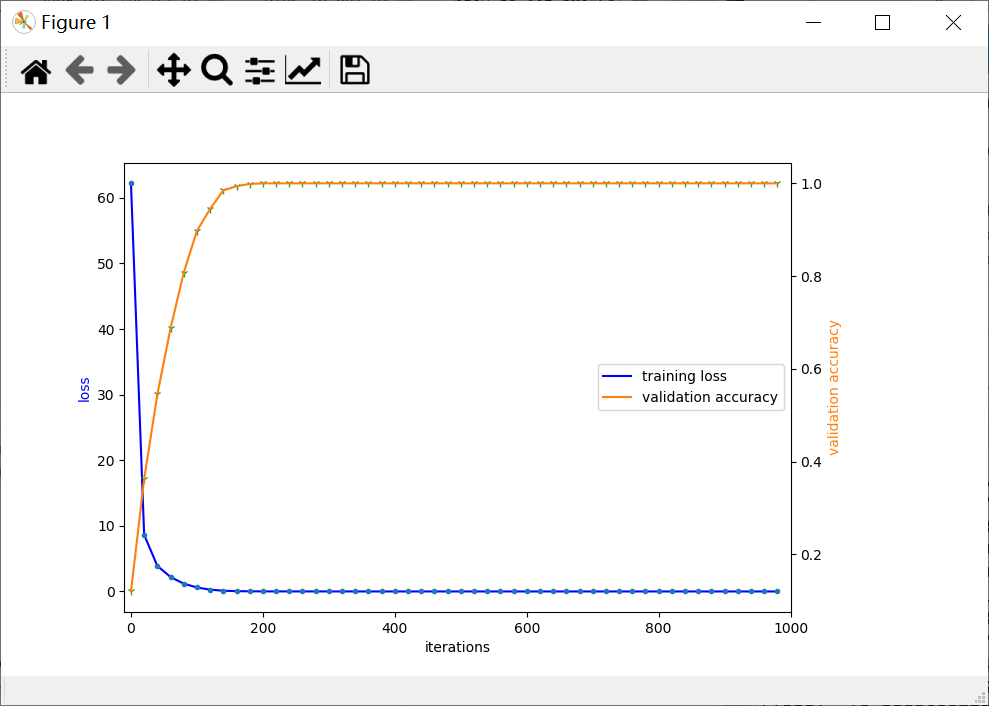Image resolution: width=989 pixels, height=706 pixels.
Task: Click the 'iterations' x-axis label
Action: point(457,647)
